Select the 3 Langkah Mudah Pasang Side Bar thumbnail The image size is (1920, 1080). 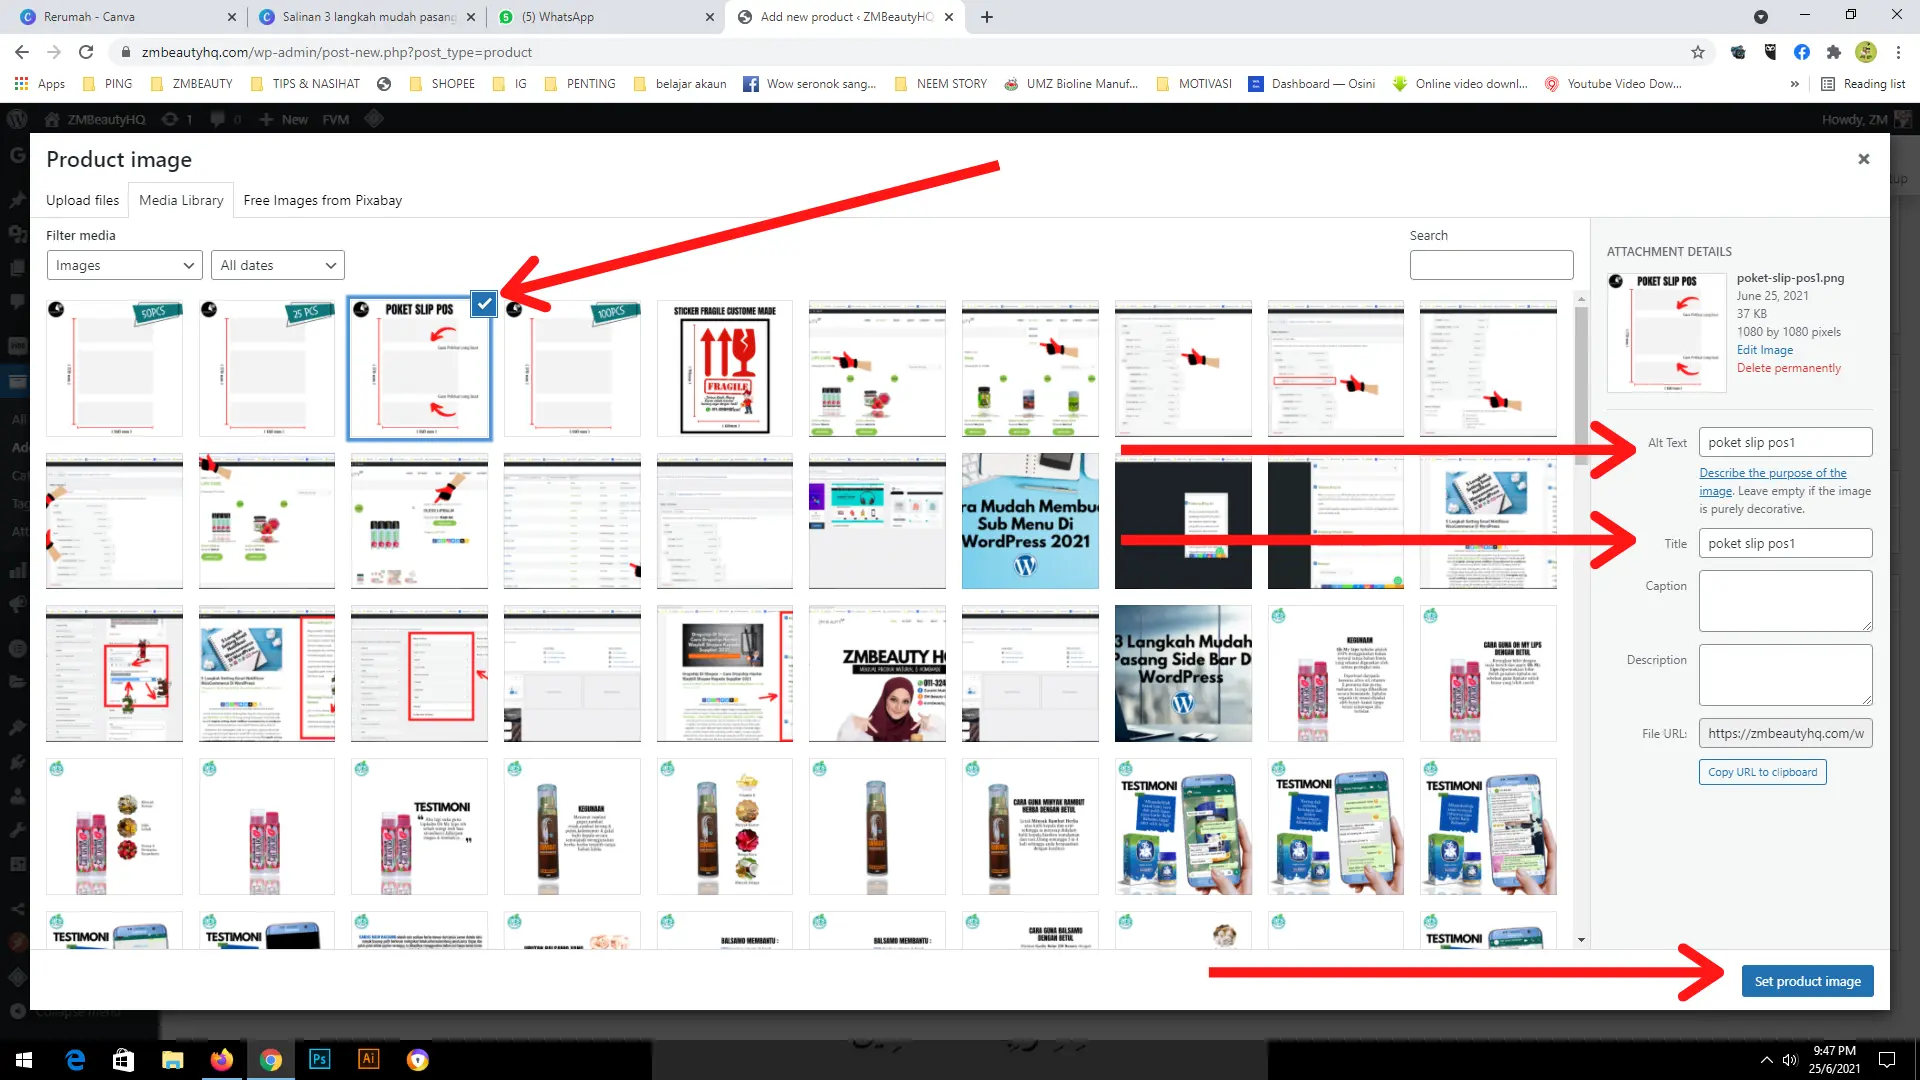point(1183,673)
